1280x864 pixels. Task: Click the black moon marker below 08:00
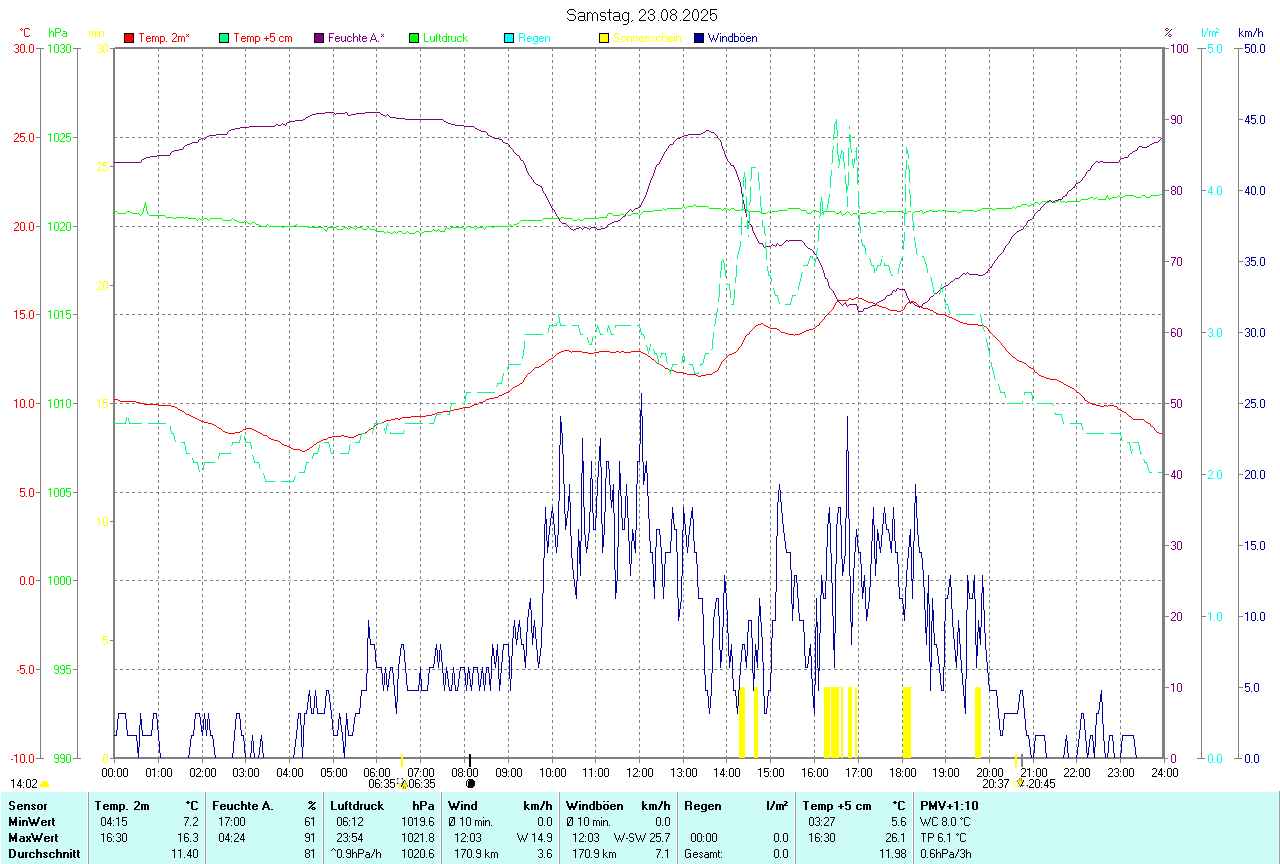tap(470, 783)
